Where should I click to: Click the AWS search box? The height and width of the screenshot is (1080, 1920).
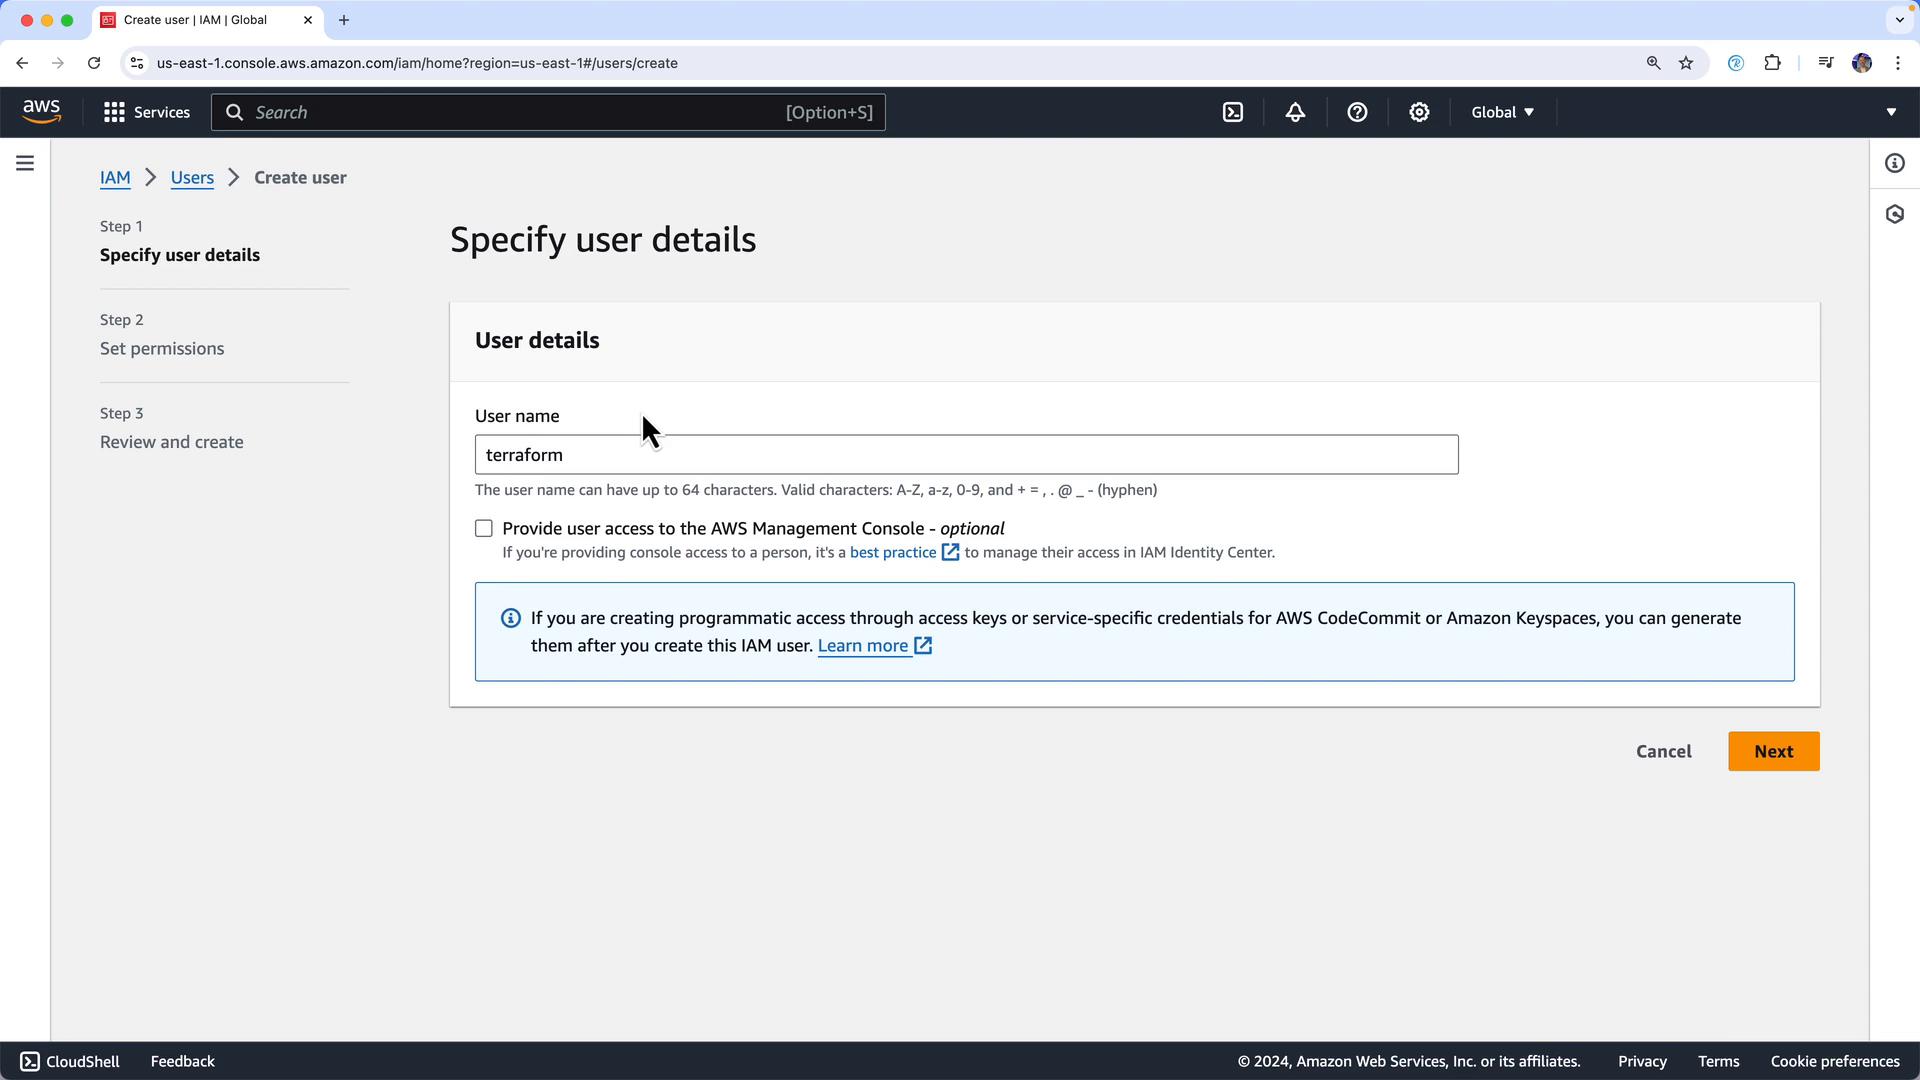tap(548, 112)
